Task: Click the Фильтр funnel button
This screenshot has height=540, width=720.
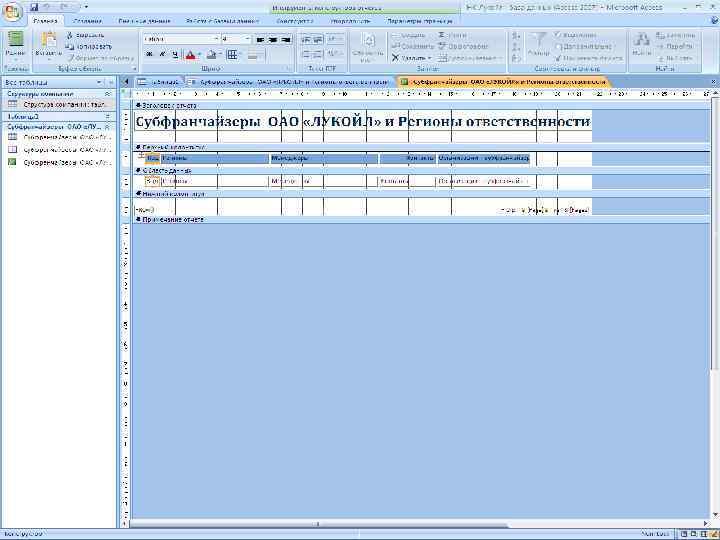Action: point(538,45)
